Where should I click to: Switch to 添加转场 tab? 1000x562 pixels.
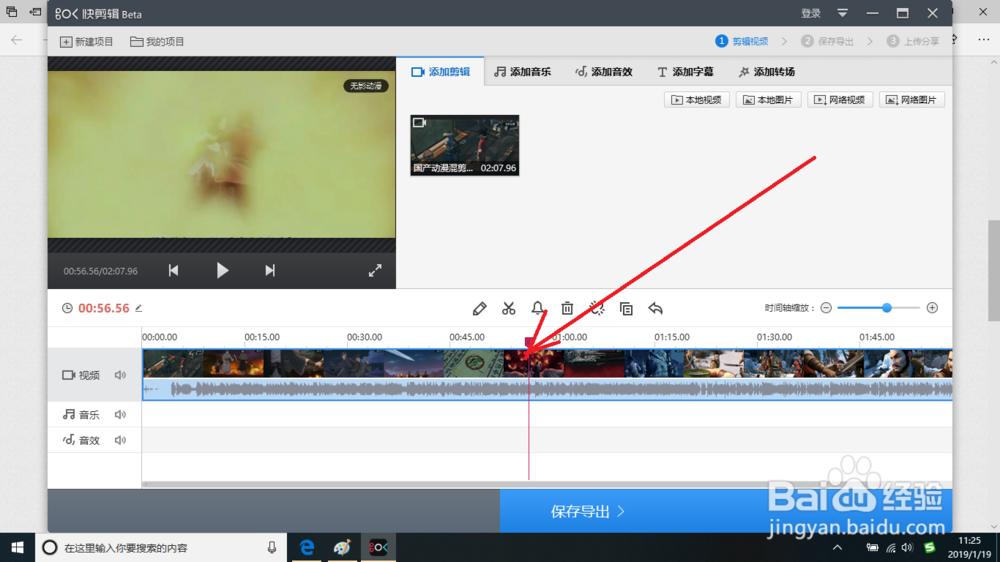pos(767,71)
